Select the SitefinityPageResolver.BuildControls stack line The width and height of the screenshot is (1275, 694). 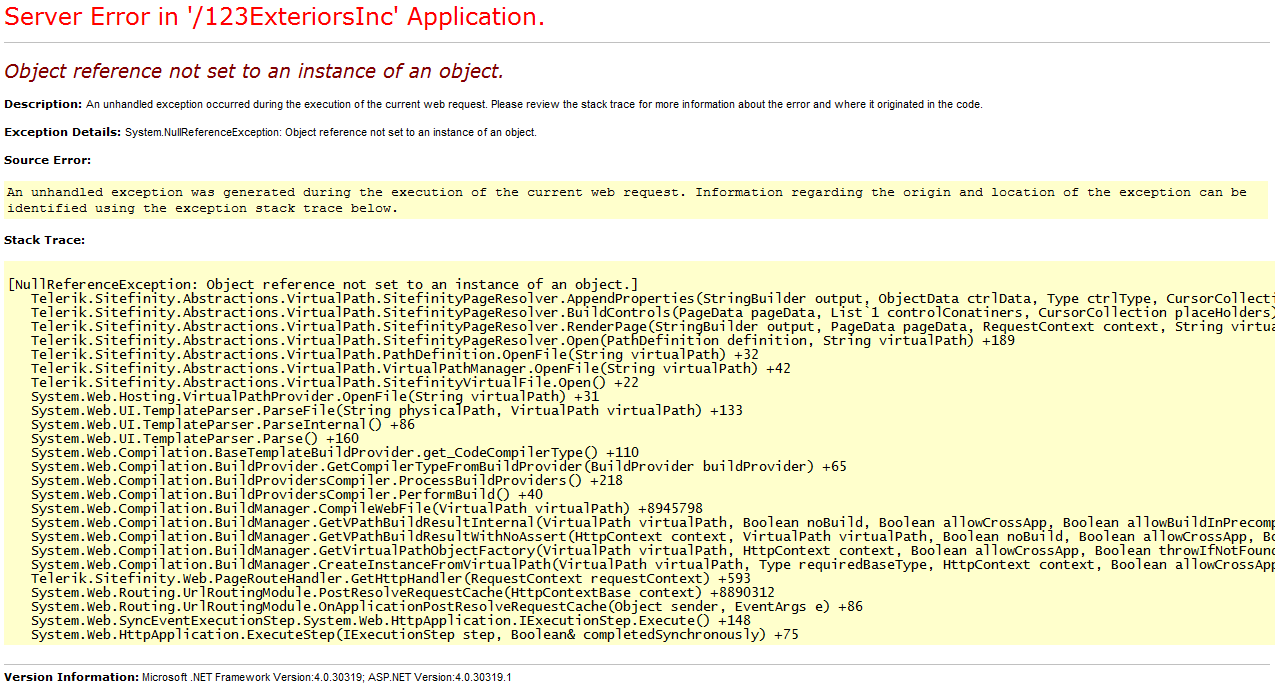(653, 312)
